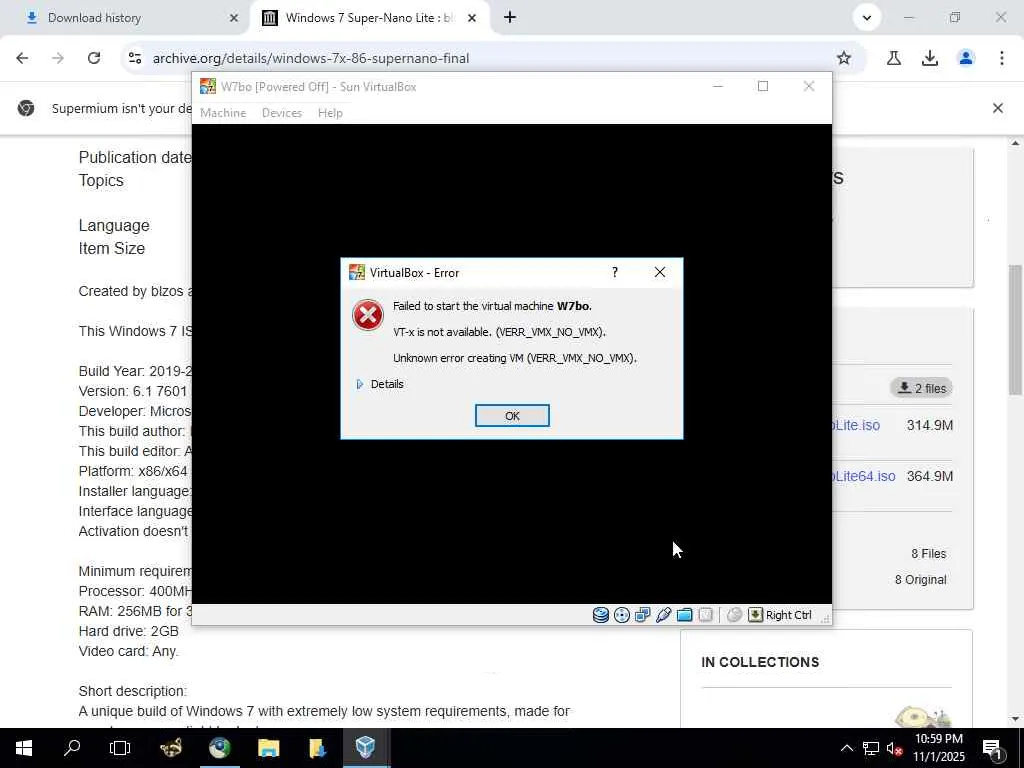The width and height of the screenshot is (1024, 768).
Task: Click the site information icon in address bar
Action: (x=135, y=58)
